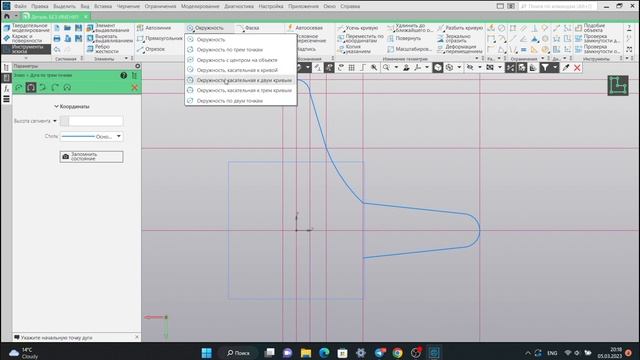Click the zoom magnifier icon
This screenshot has height=360, width=640.
point(386,68)
